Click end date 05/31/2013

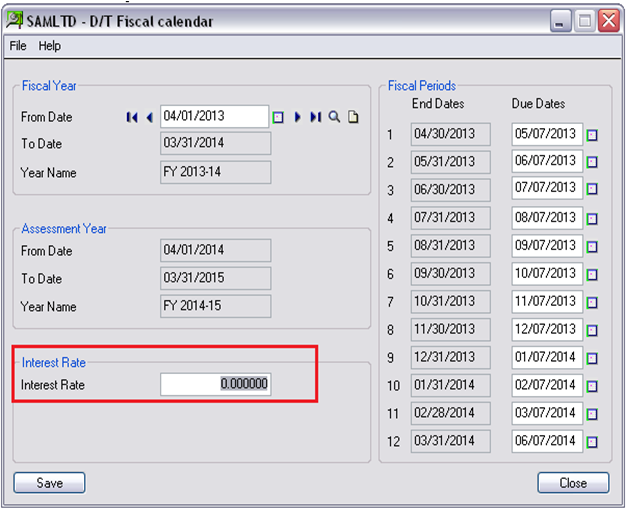451,162
